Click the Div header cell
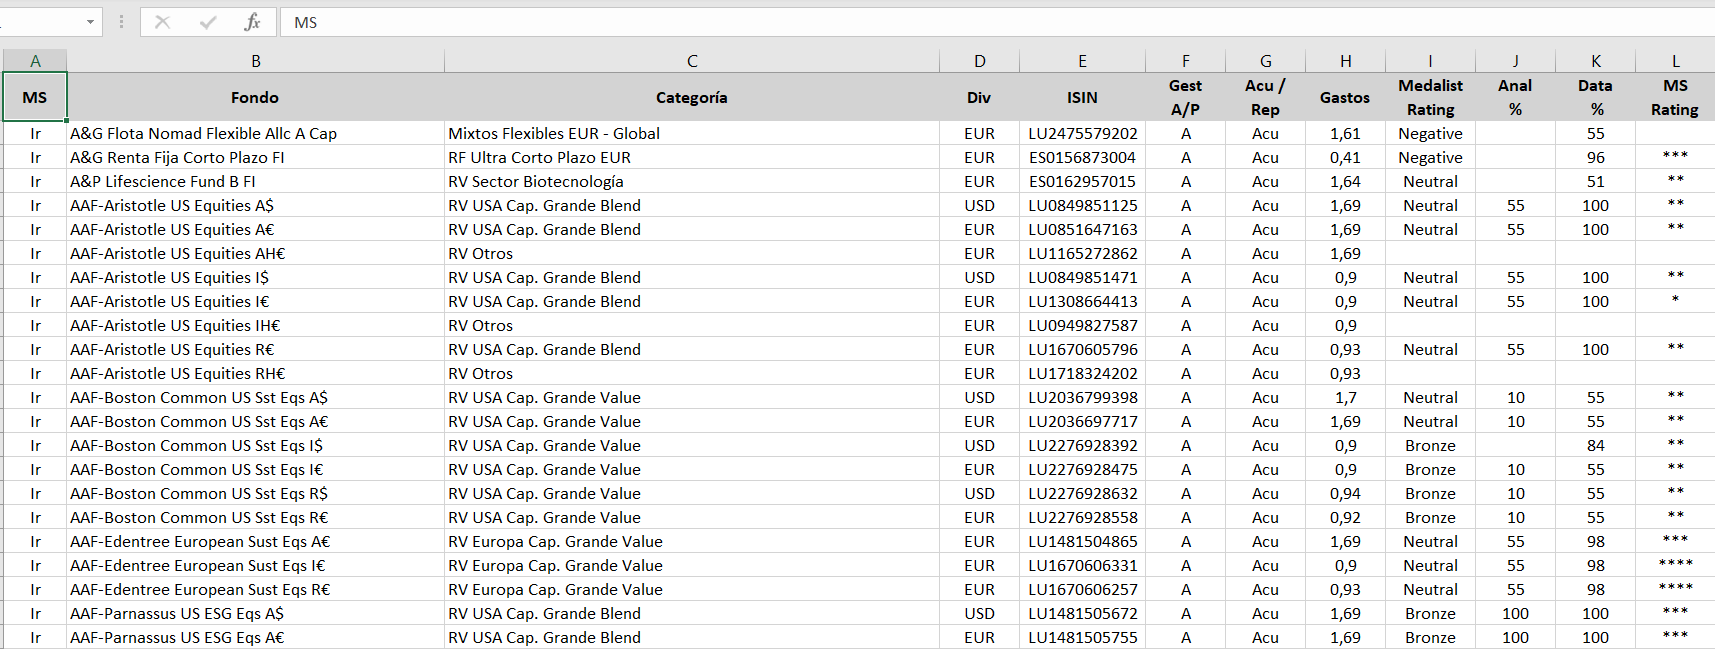Image resolution: width=1715 pixels, height=649 pixels. [x=980, y=97]
